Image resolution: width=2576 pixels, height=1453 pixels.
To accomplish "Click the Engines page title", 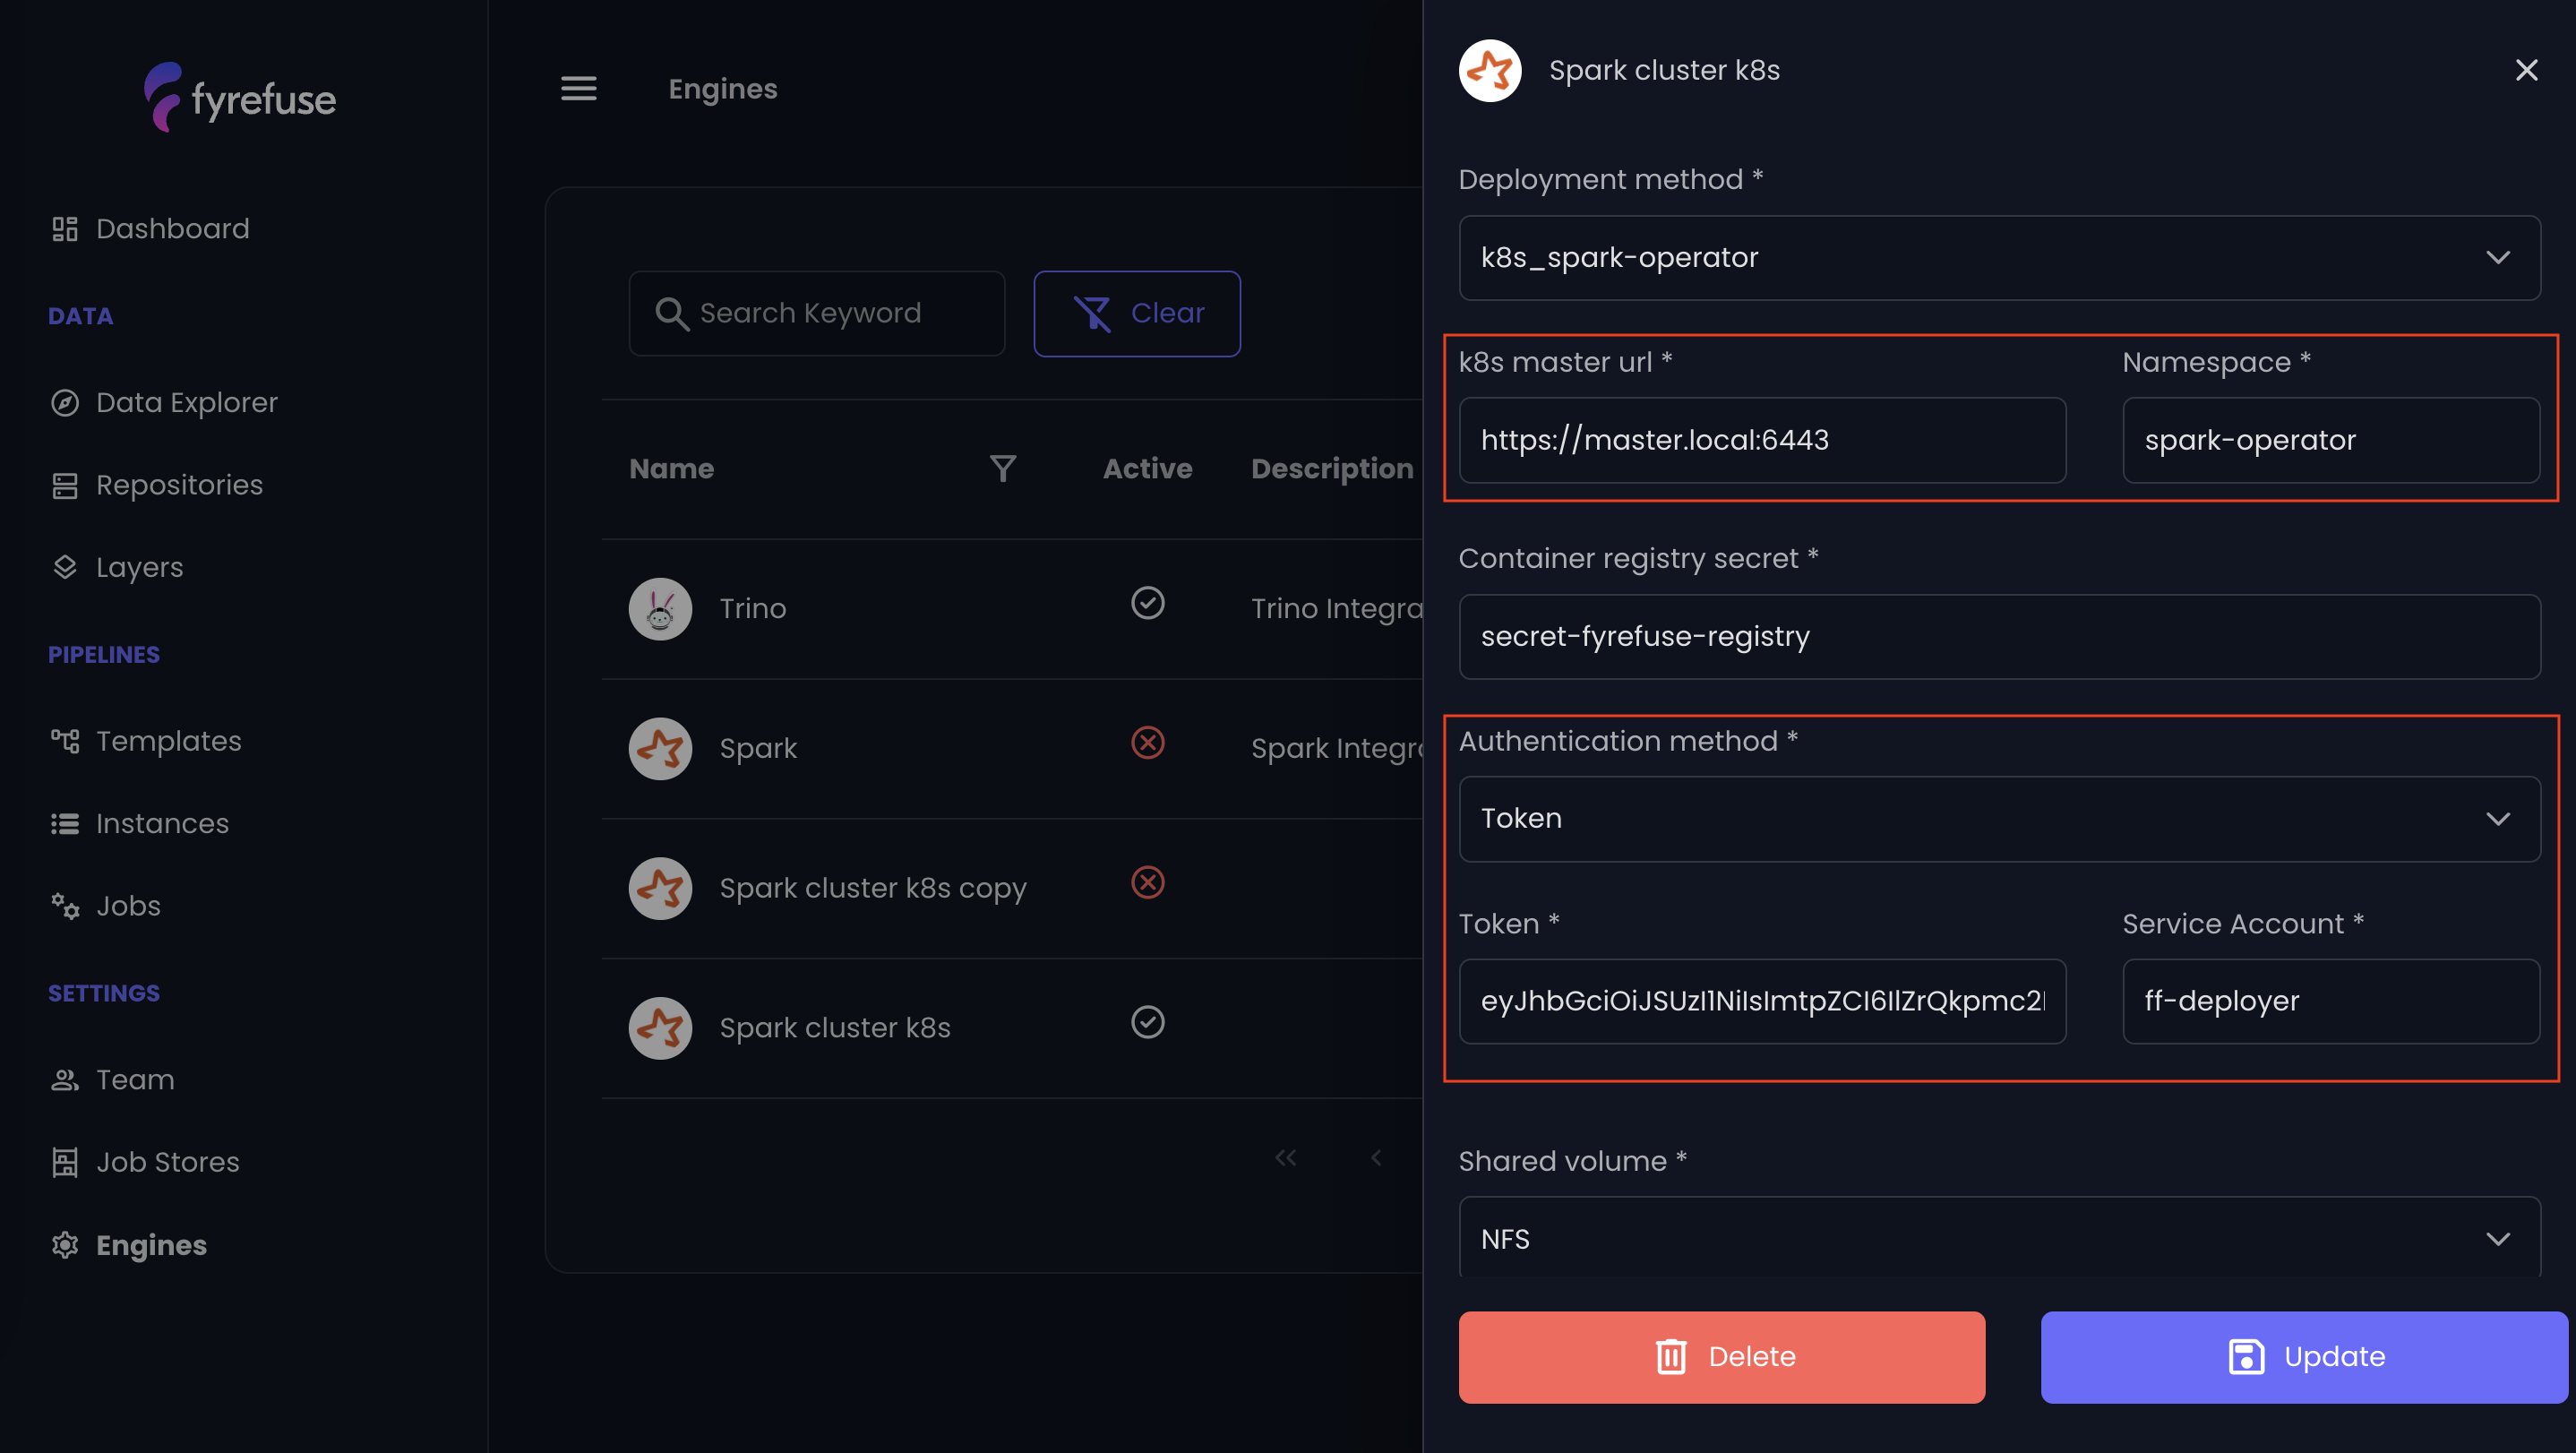I will pyautogui.click(x=722, y=89).
